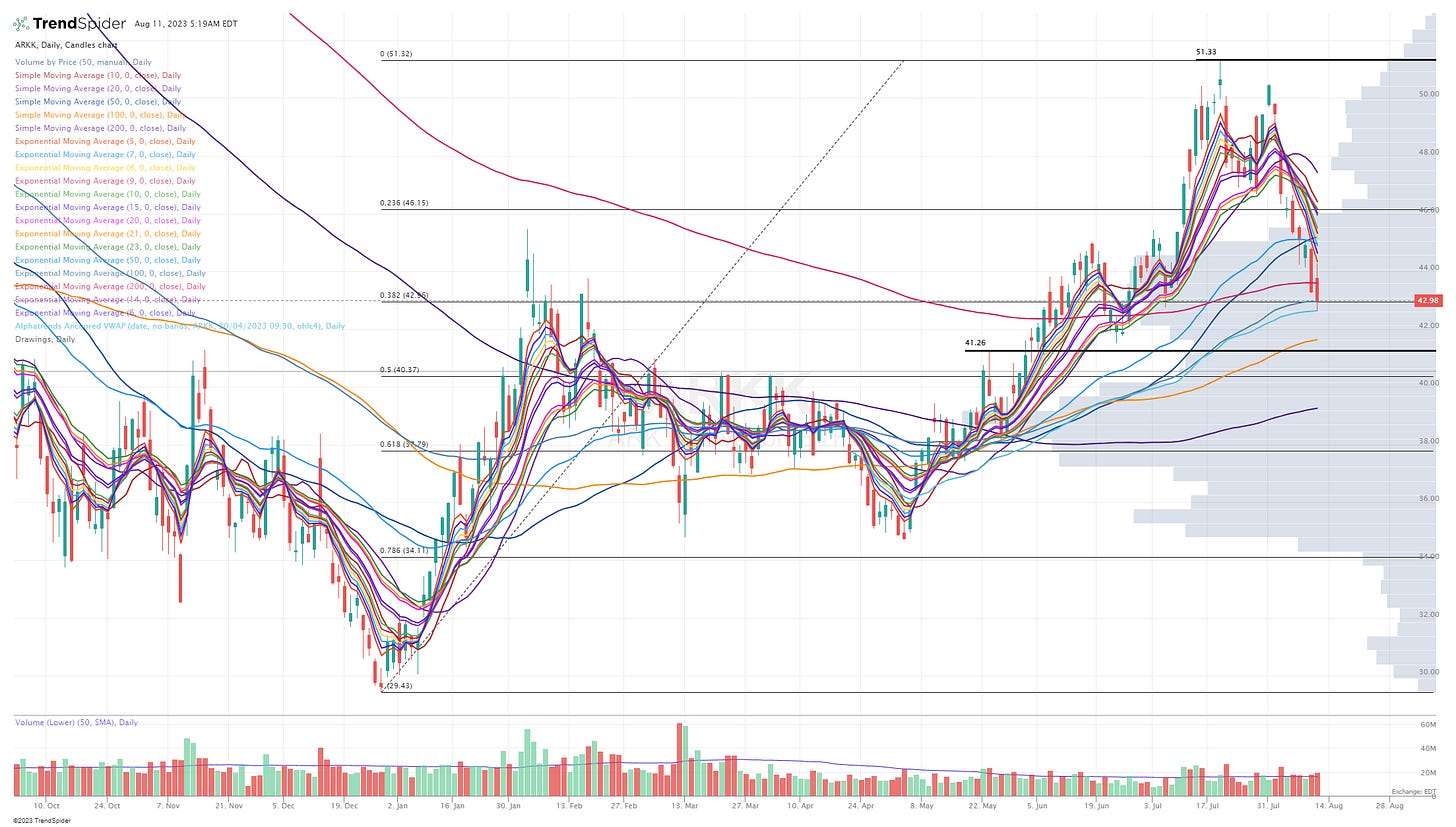Click 'Simple Moving Average (200, 0, close)' legend entry
The width and height of the screenshot is (1456, 827).
click(100, 128)
